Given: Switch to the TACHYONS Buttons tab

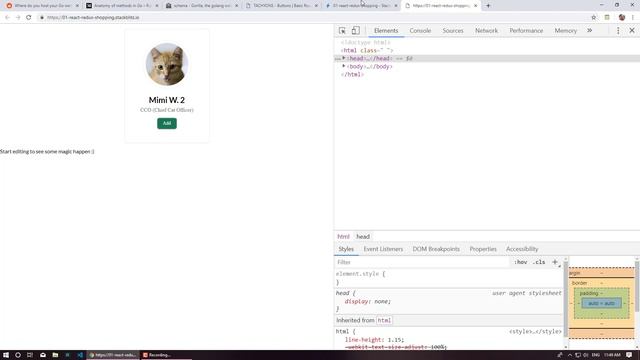Looking at the screenshot, I should point(282,6).
